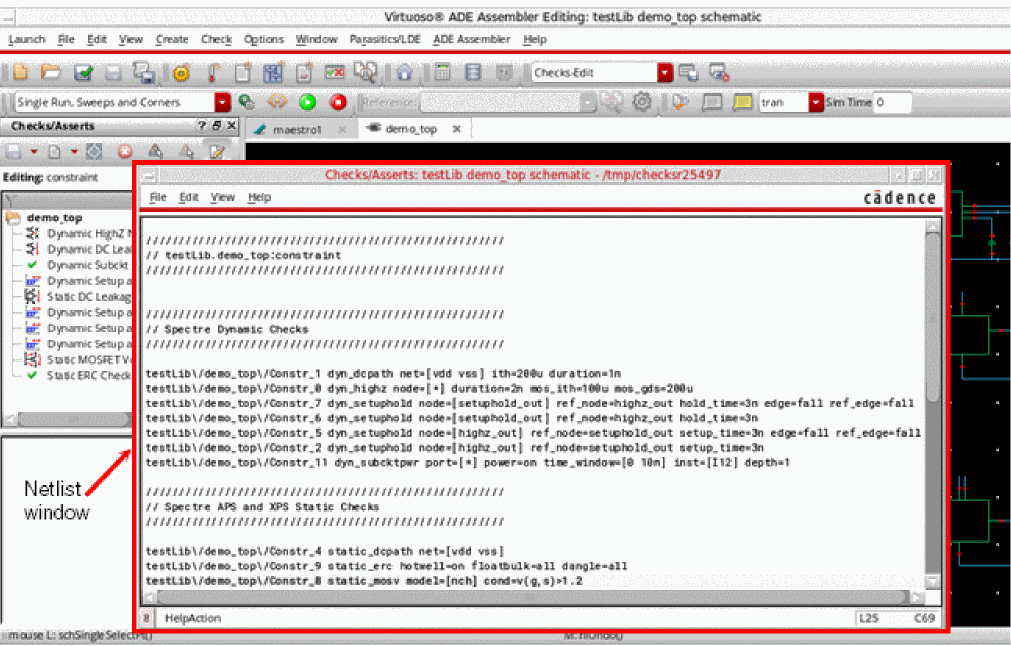This screenshot has height=646, width=1011.
Task: Switch to the demo_top tab
Action: 411,129
